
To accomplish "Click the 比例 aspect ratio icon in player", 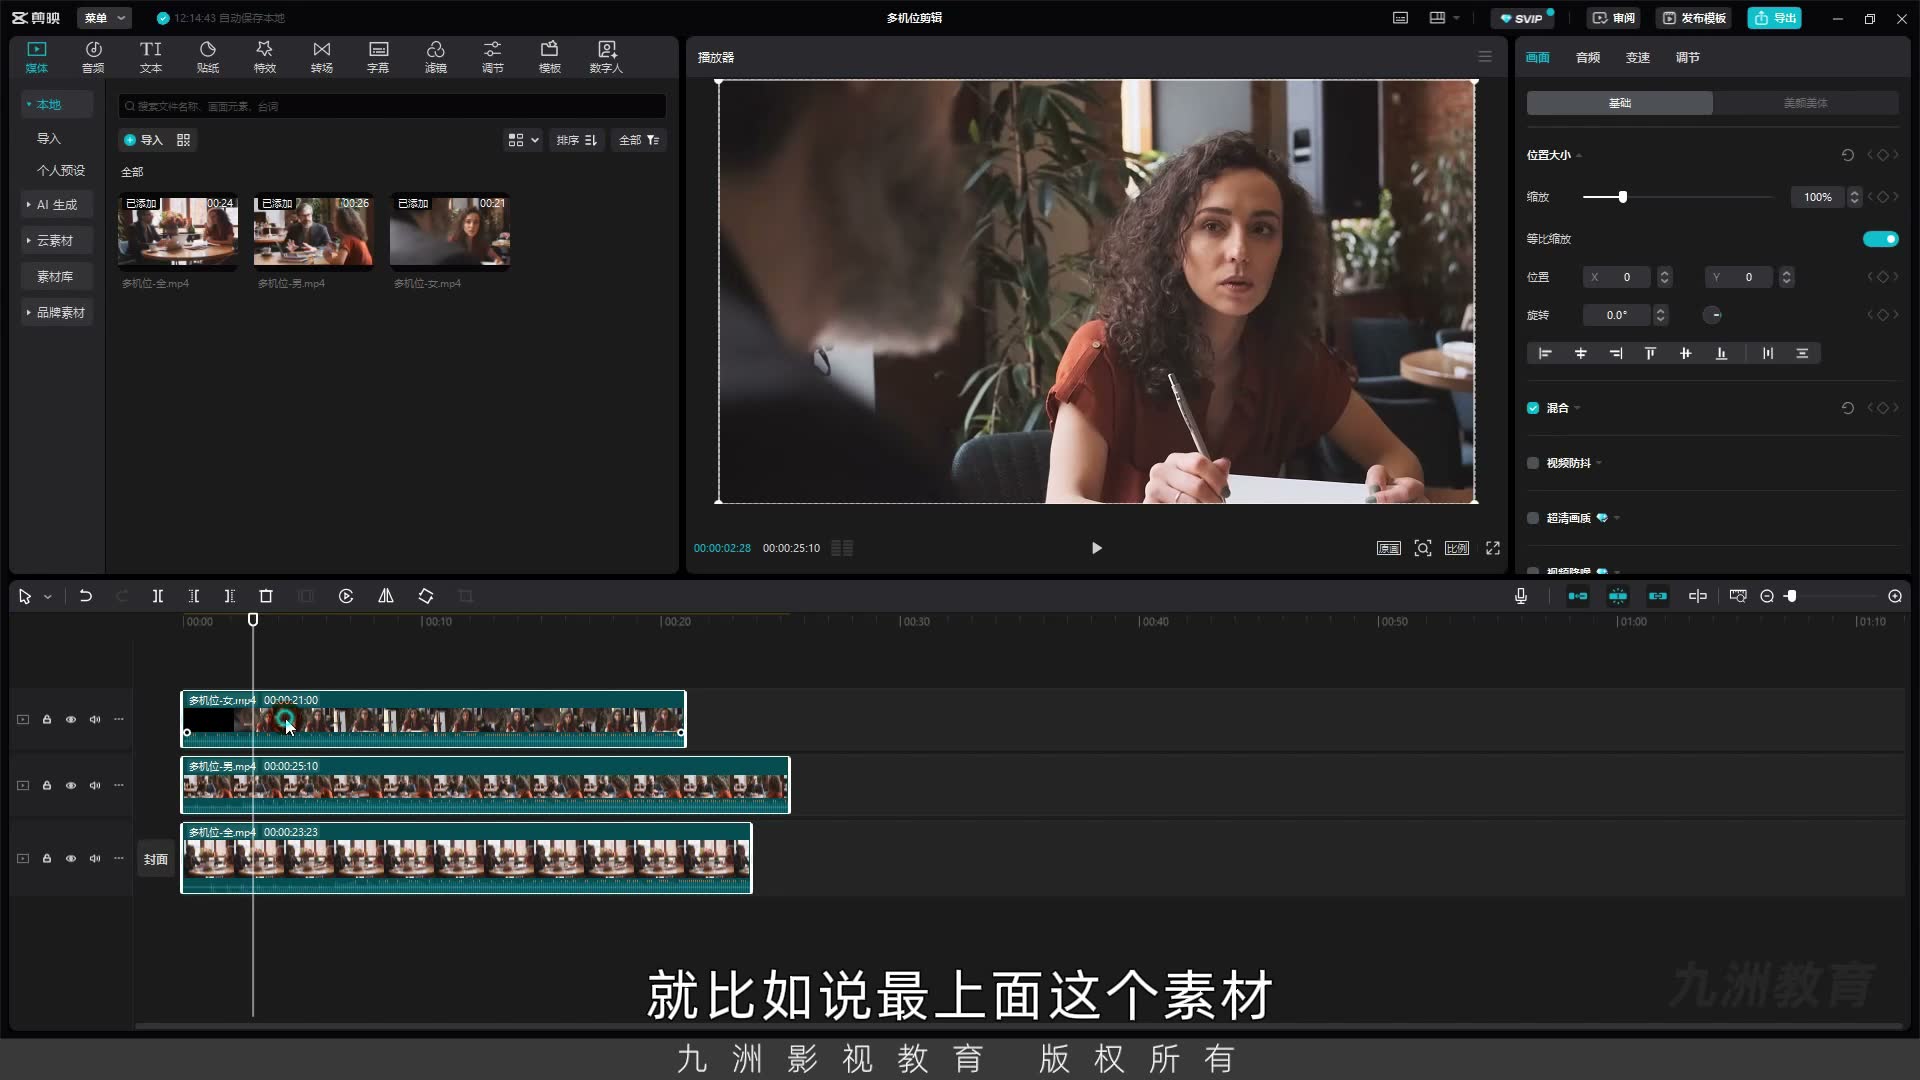I will point(1457,548).
